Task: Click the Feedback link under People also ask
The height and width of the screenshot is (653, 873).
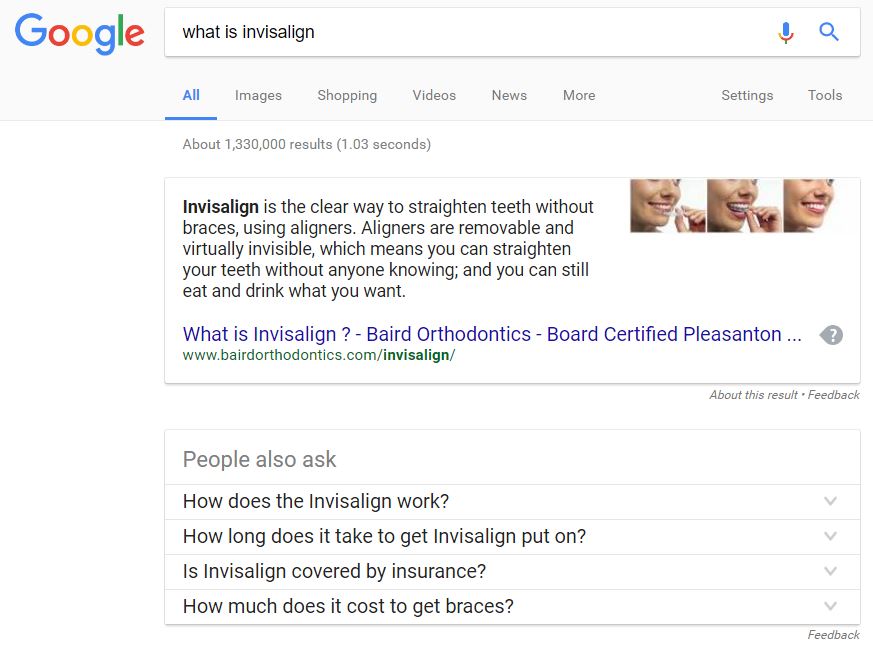Action: pyautogui.click(x=833, y=635)
